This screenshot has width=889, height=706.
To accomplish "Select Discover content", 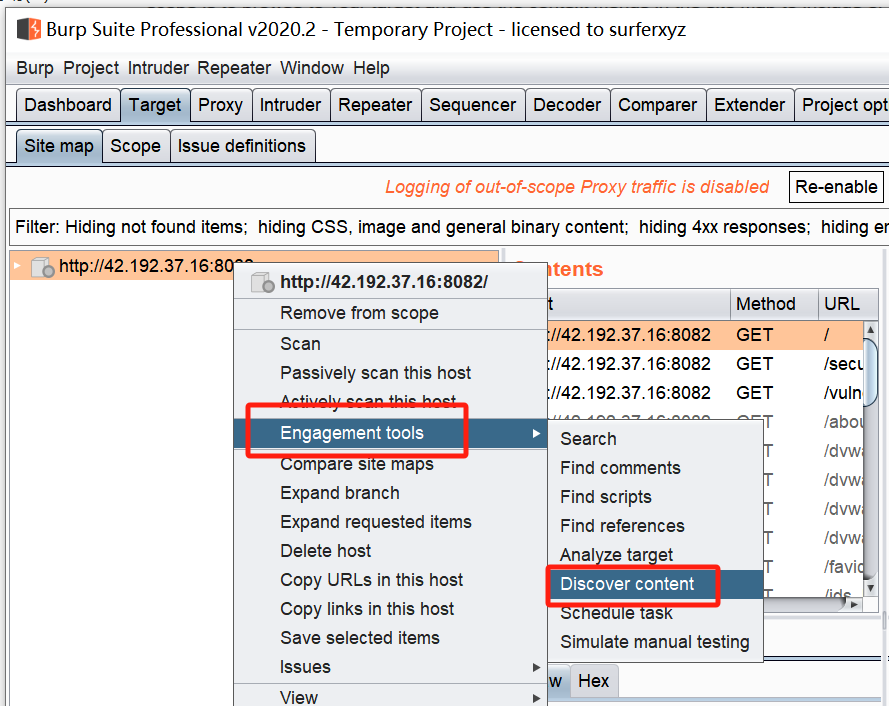I will pyautogui.click(x=655, y=584).
